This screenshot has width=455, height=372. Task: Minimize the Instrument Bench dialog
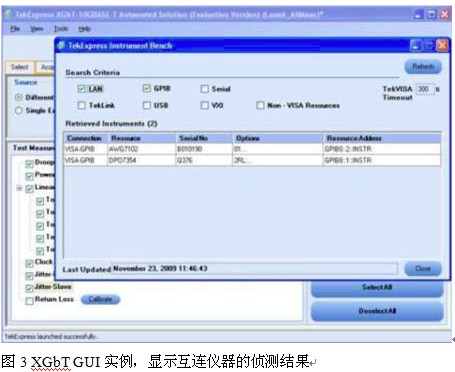[x=416, y=46]
